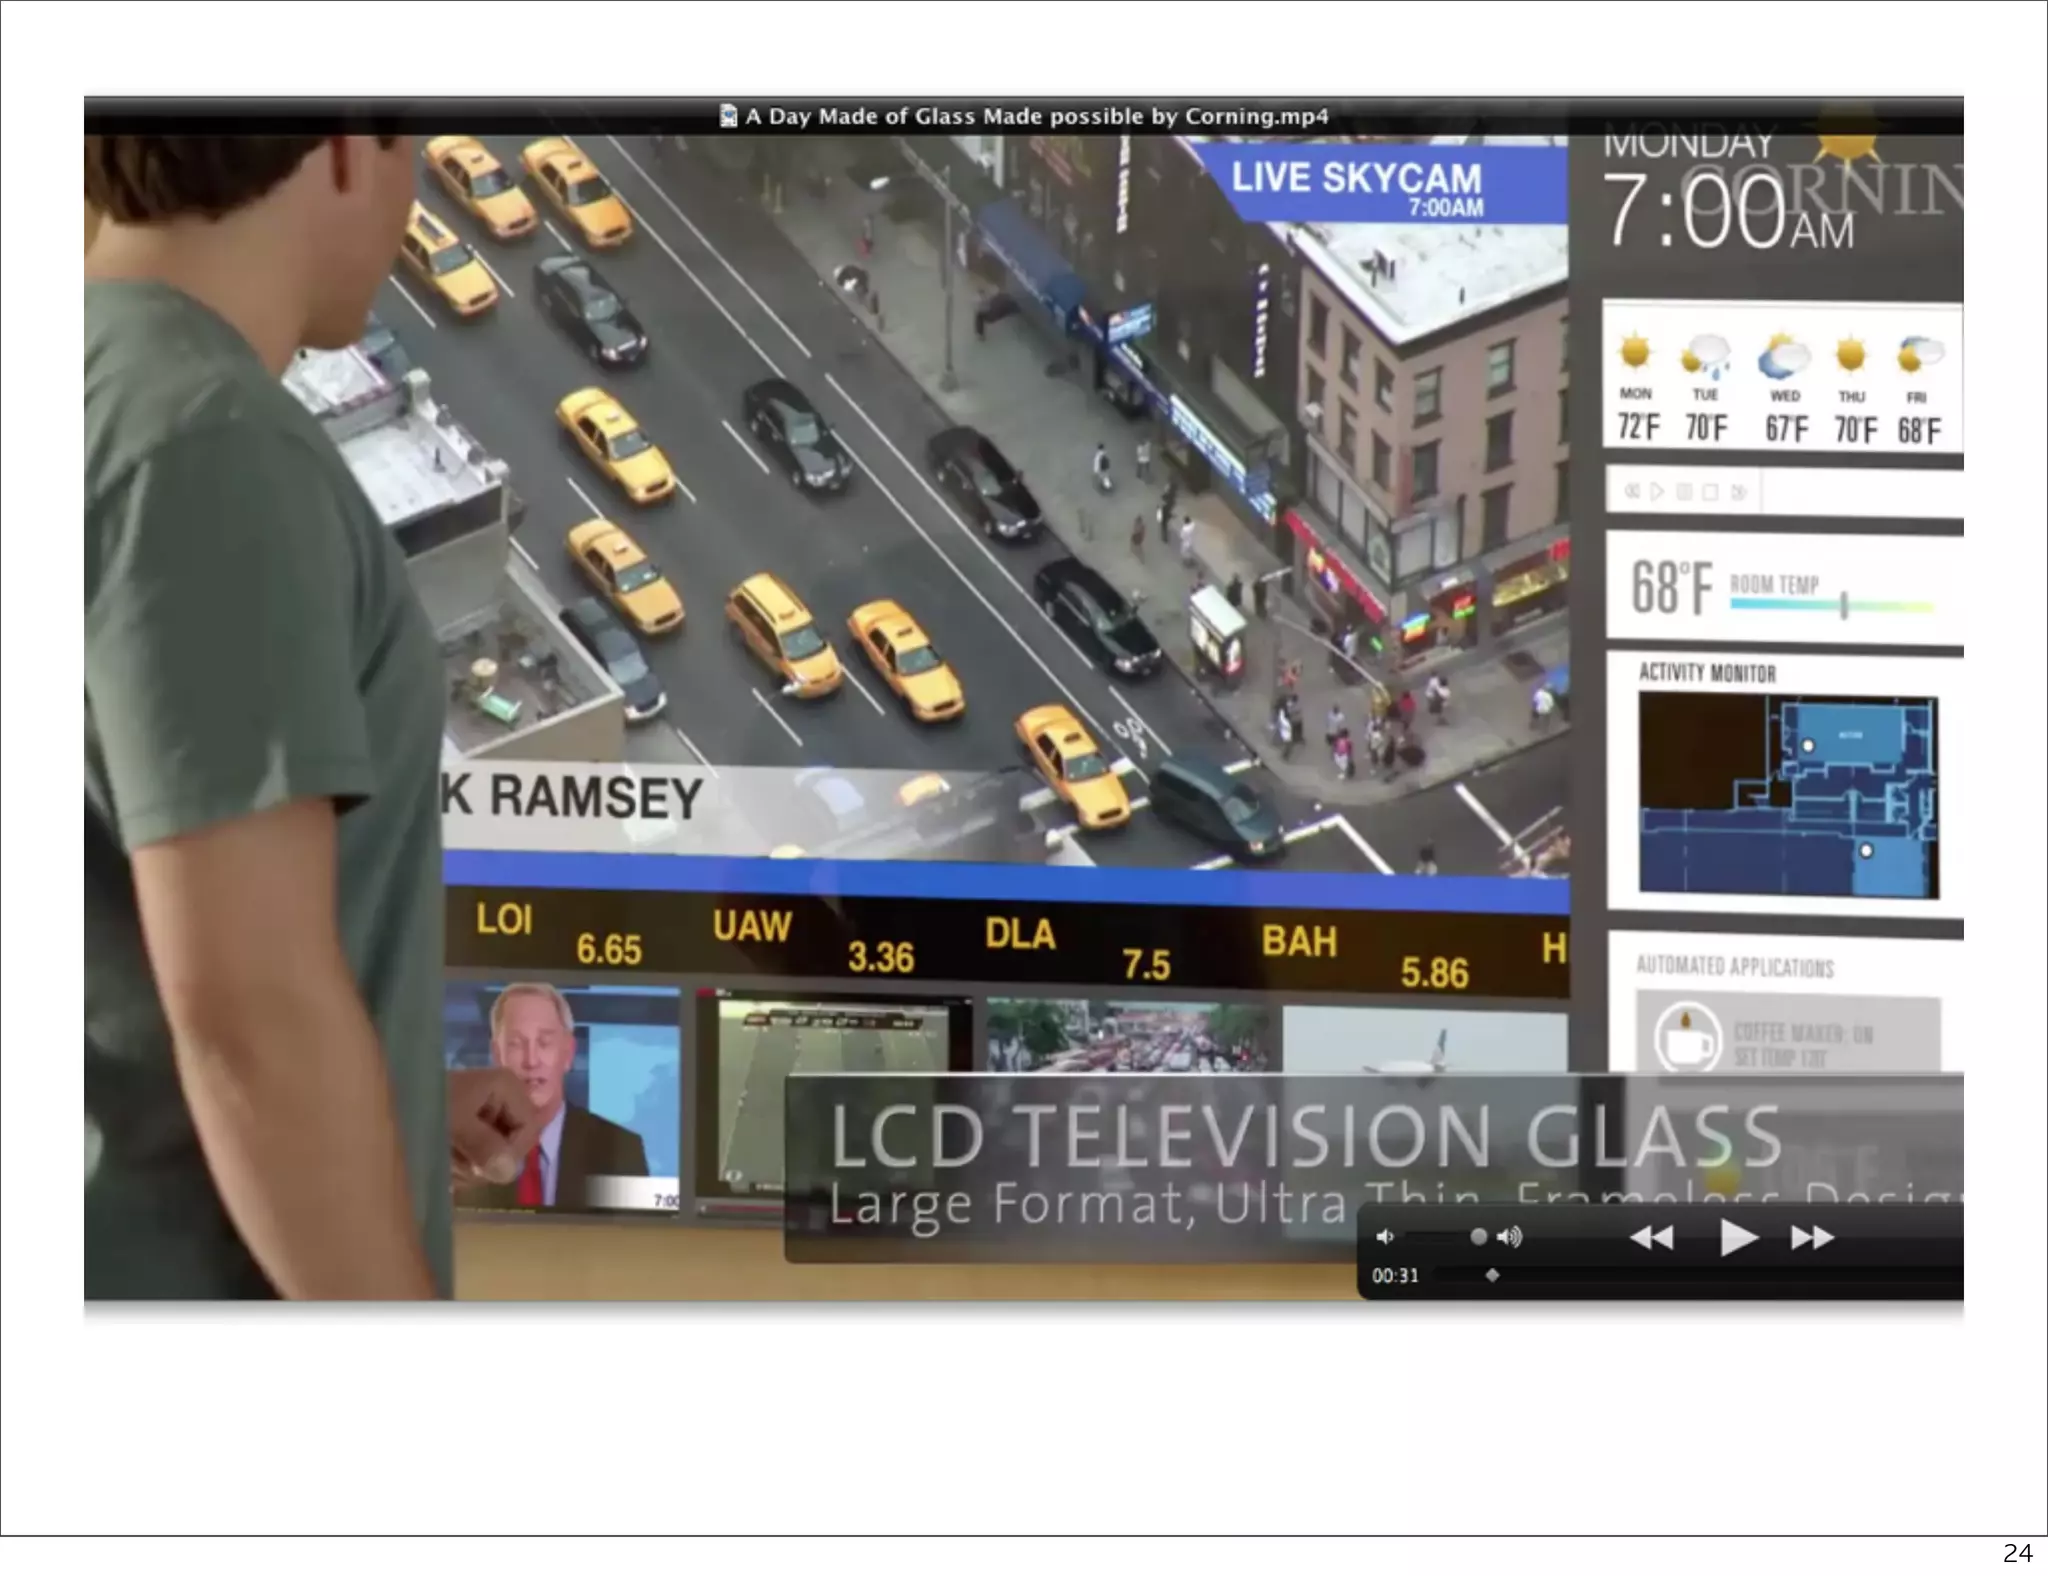
Task: Click the volume slider knob
Action: 1478,1237
